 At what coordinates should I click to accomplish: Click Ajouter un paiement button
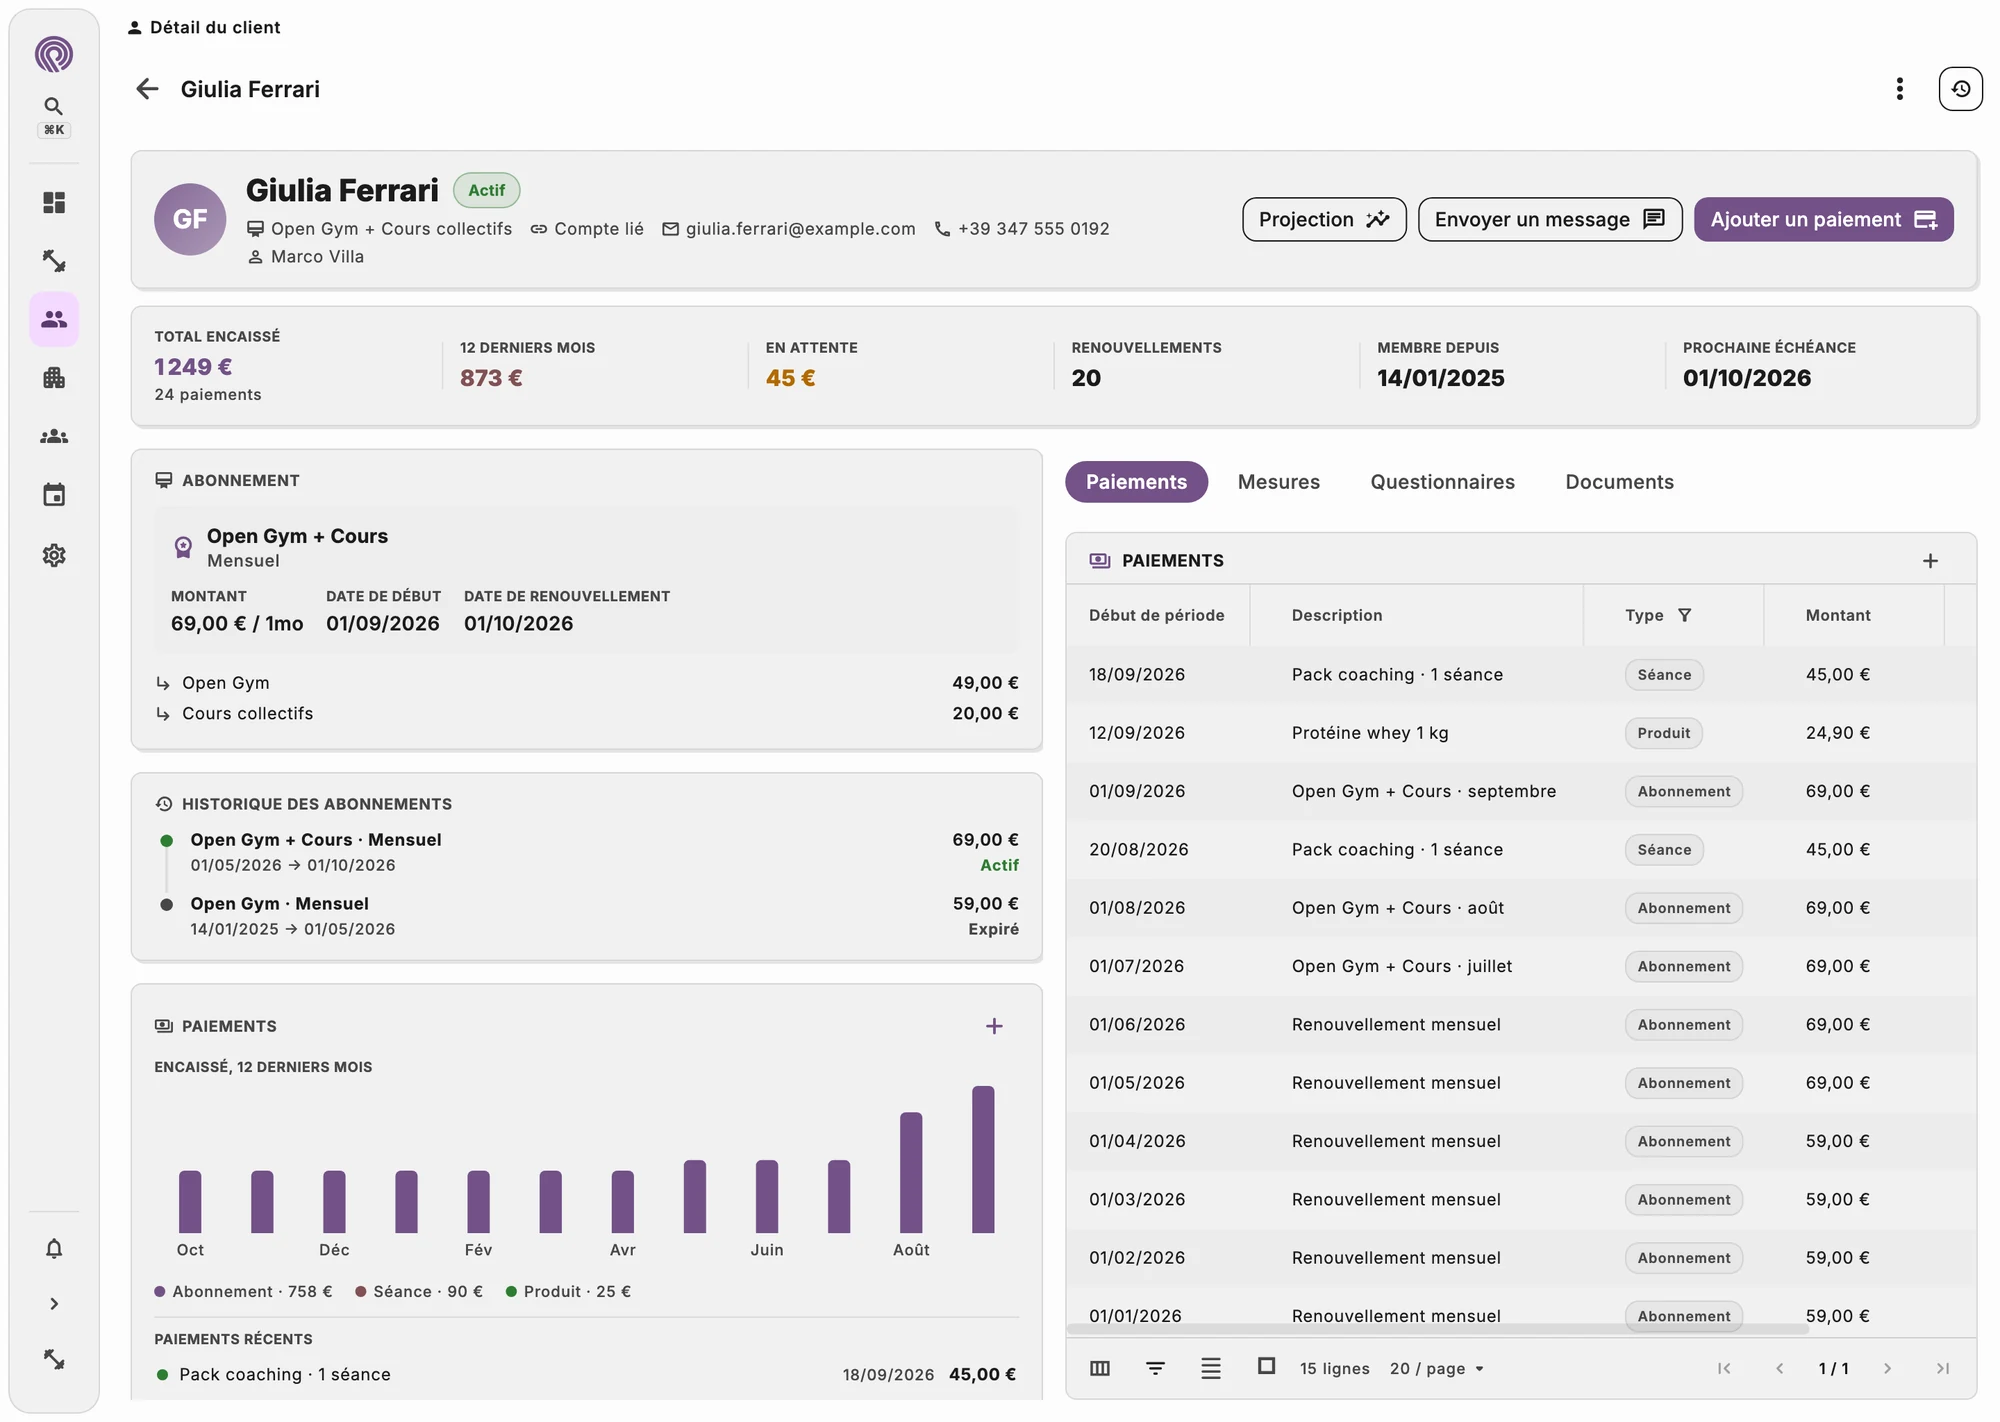coord(1823,219)
